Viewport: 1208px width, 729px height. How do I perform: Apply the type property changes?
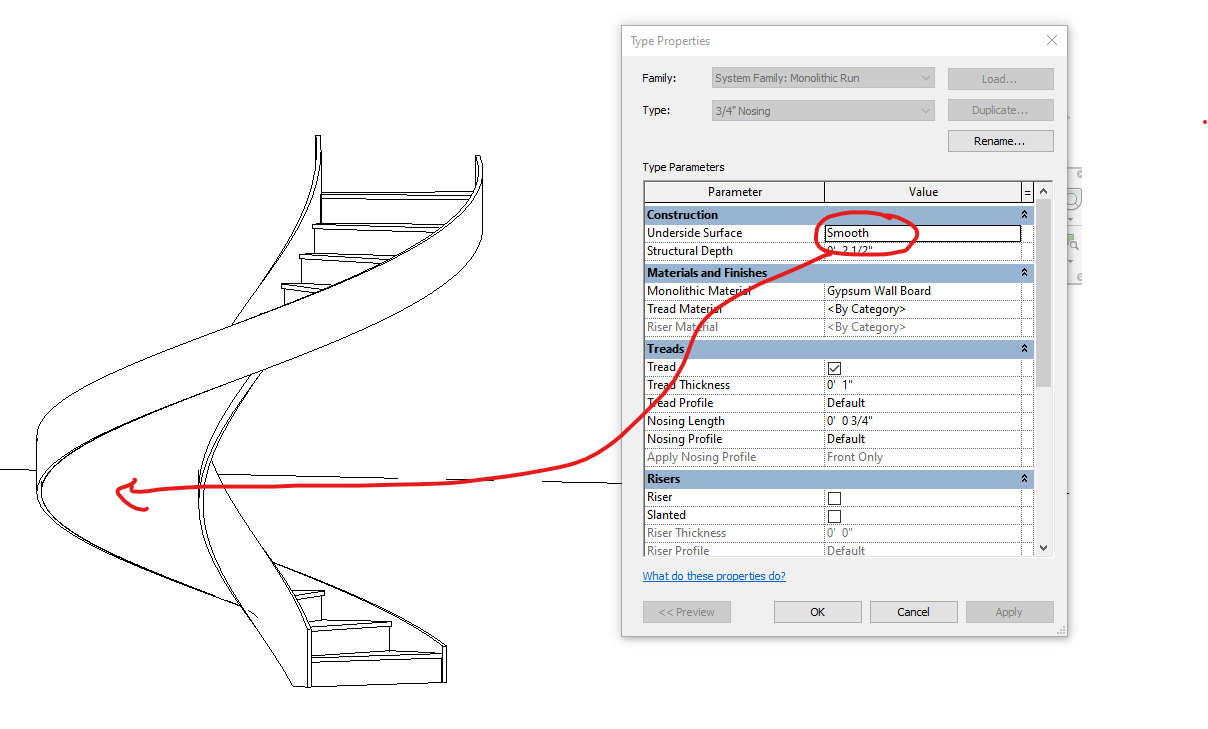tap(1009, 611)
